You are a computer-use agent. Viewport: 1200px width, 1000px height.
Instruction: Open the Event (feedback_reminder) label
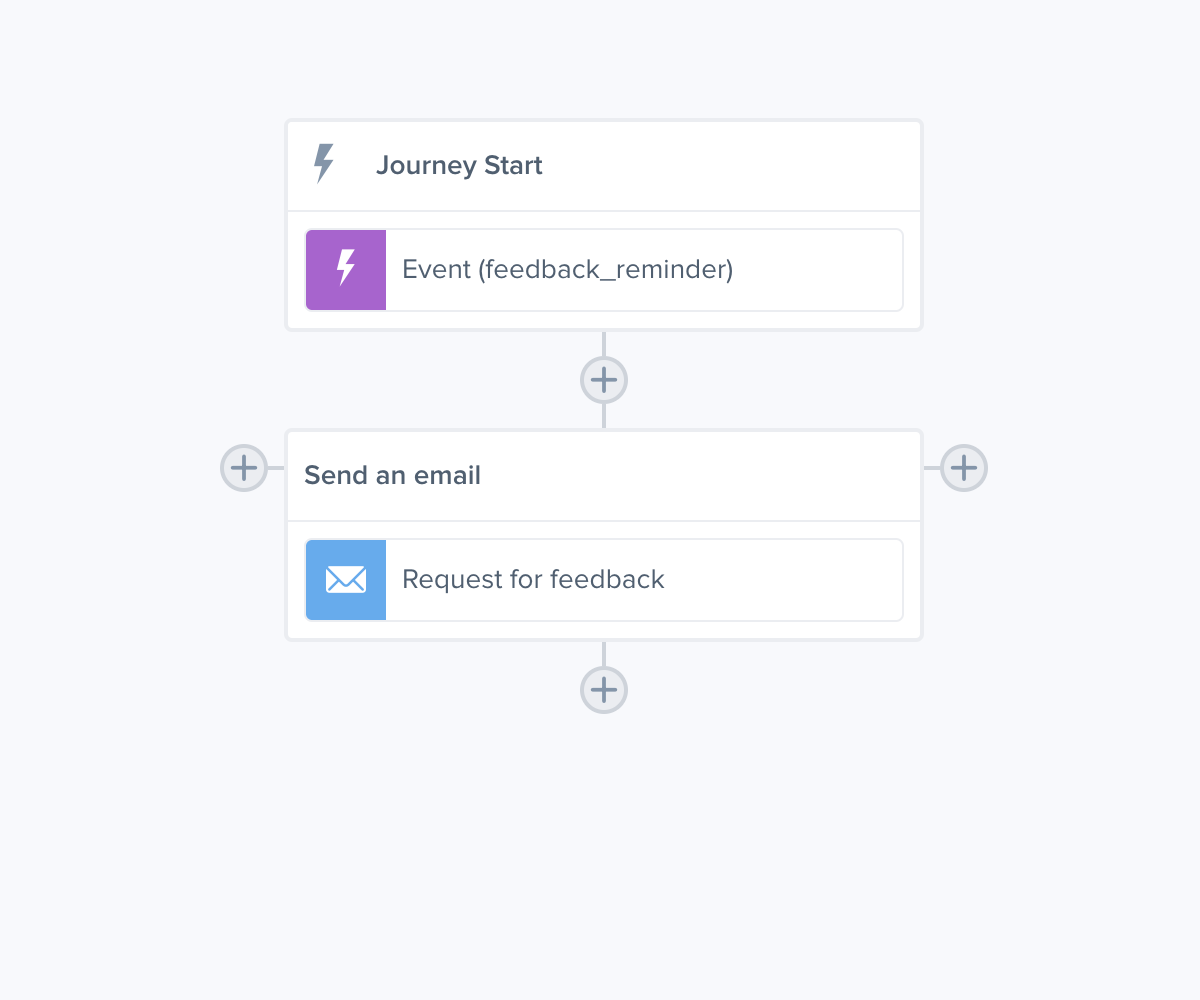(x=567, y=270)
